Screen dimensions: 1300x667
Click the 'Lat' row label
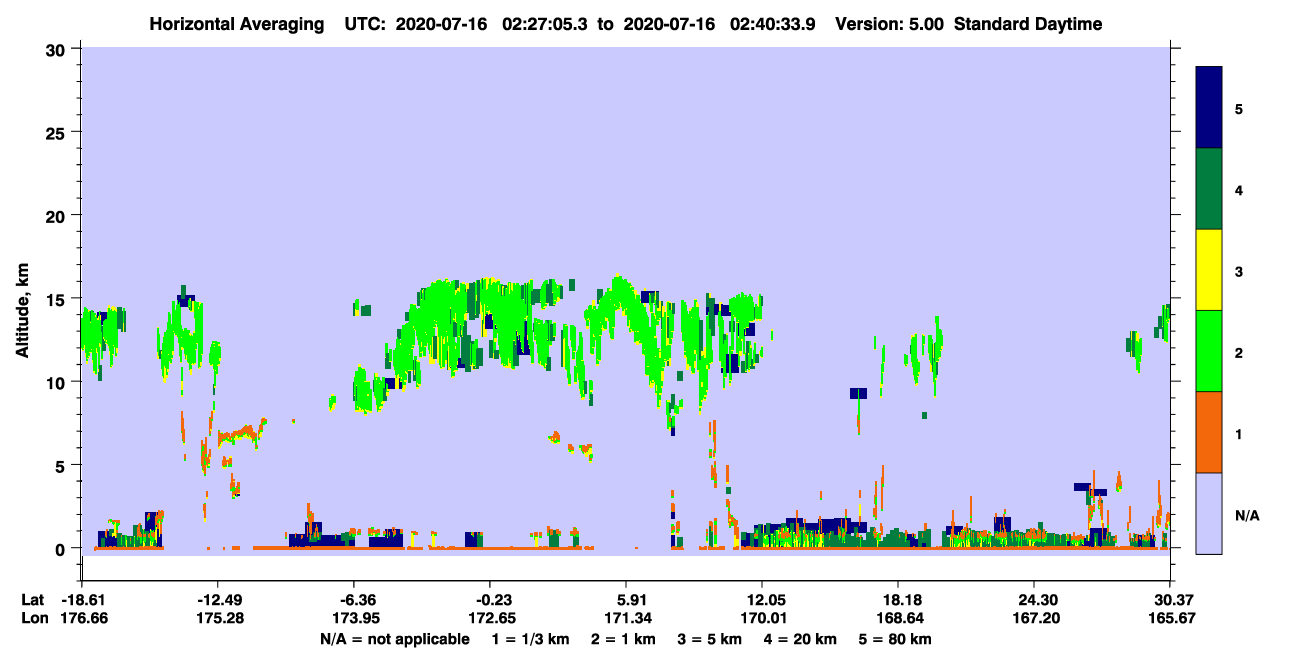(x=34, y=600)
